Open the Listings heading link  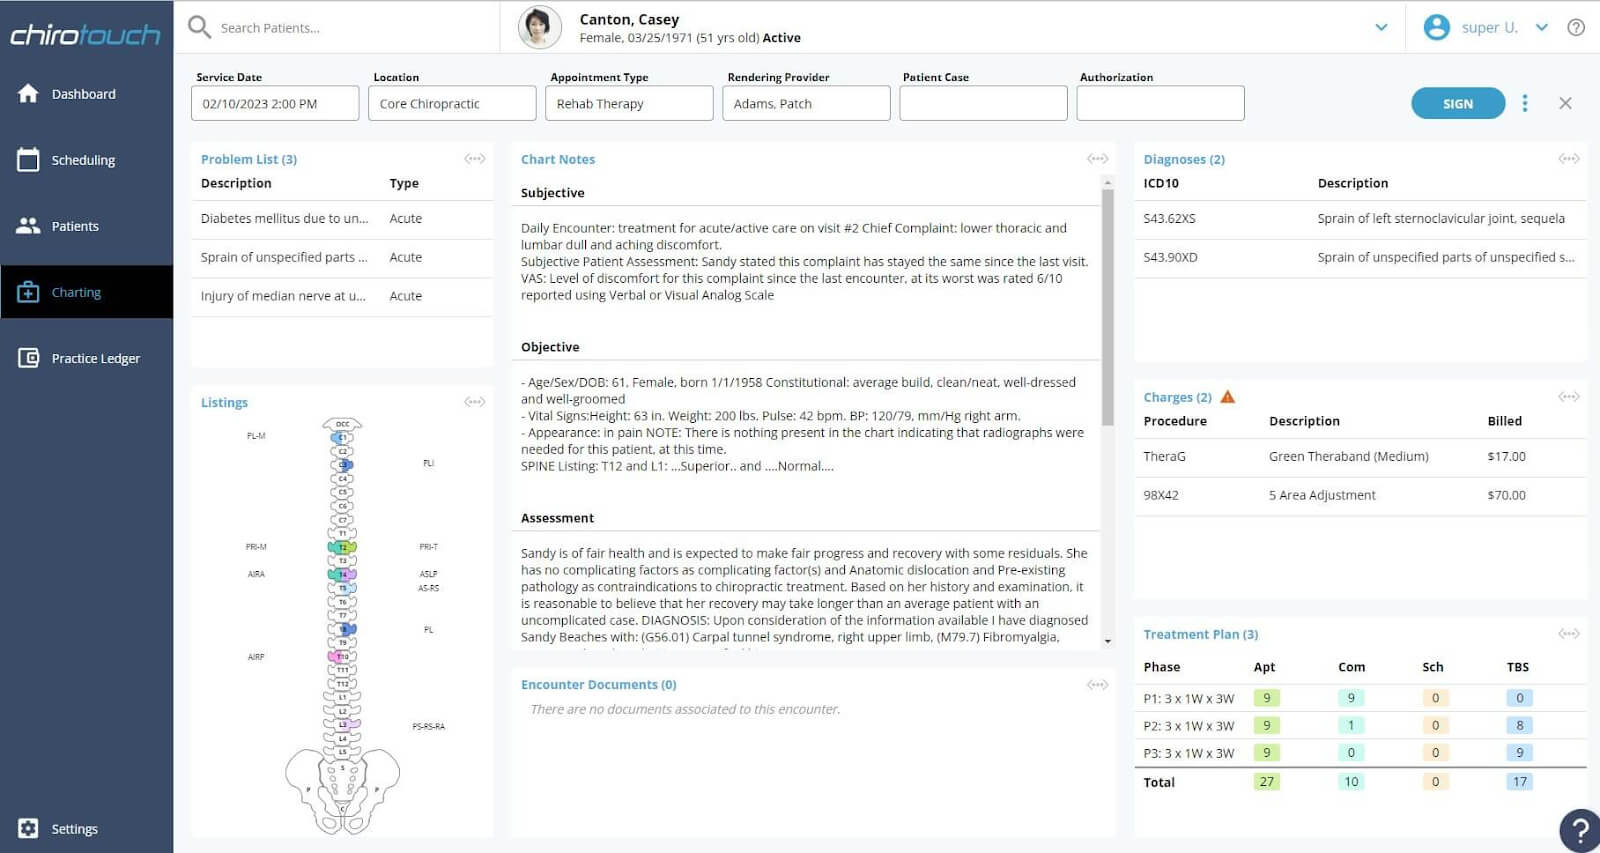[224, 402]
